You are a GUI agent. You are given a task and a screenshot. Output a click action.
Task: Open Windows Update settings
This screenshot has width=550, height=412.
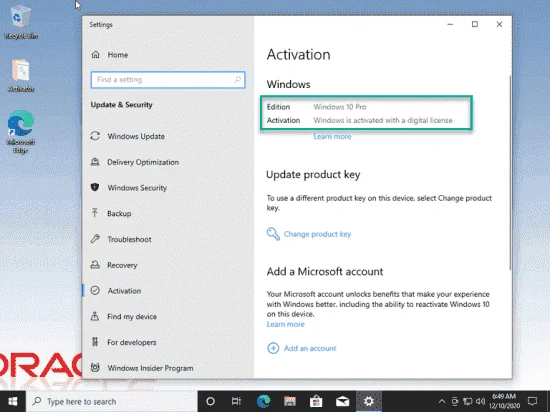click(128, 136)
